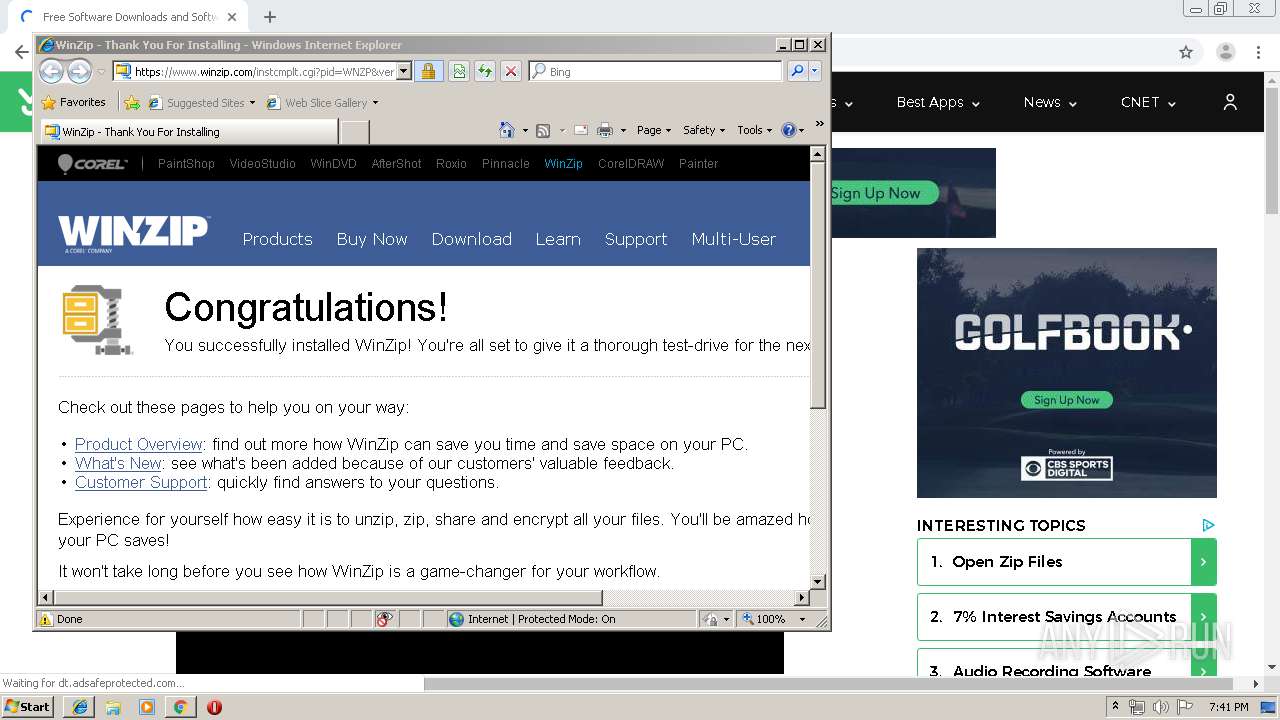Open the Favorites star panel
The image size is (1280, 720).
point(74,102)
